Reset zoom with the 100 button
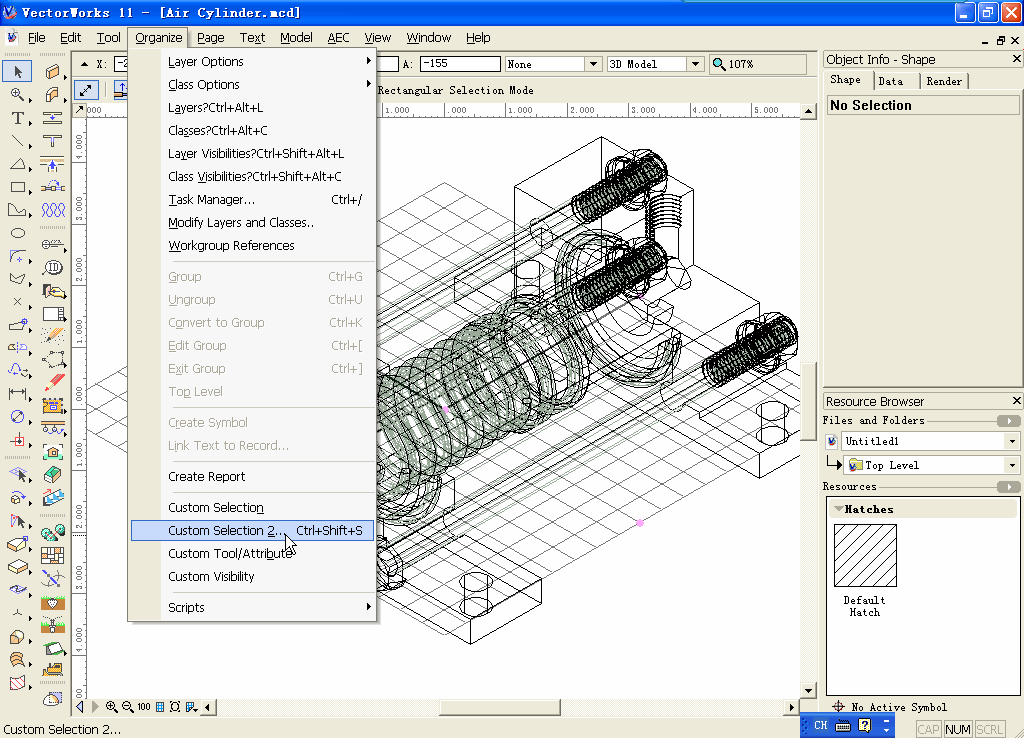The width and height of the screenshot is (1024, 738). (144, 707)
